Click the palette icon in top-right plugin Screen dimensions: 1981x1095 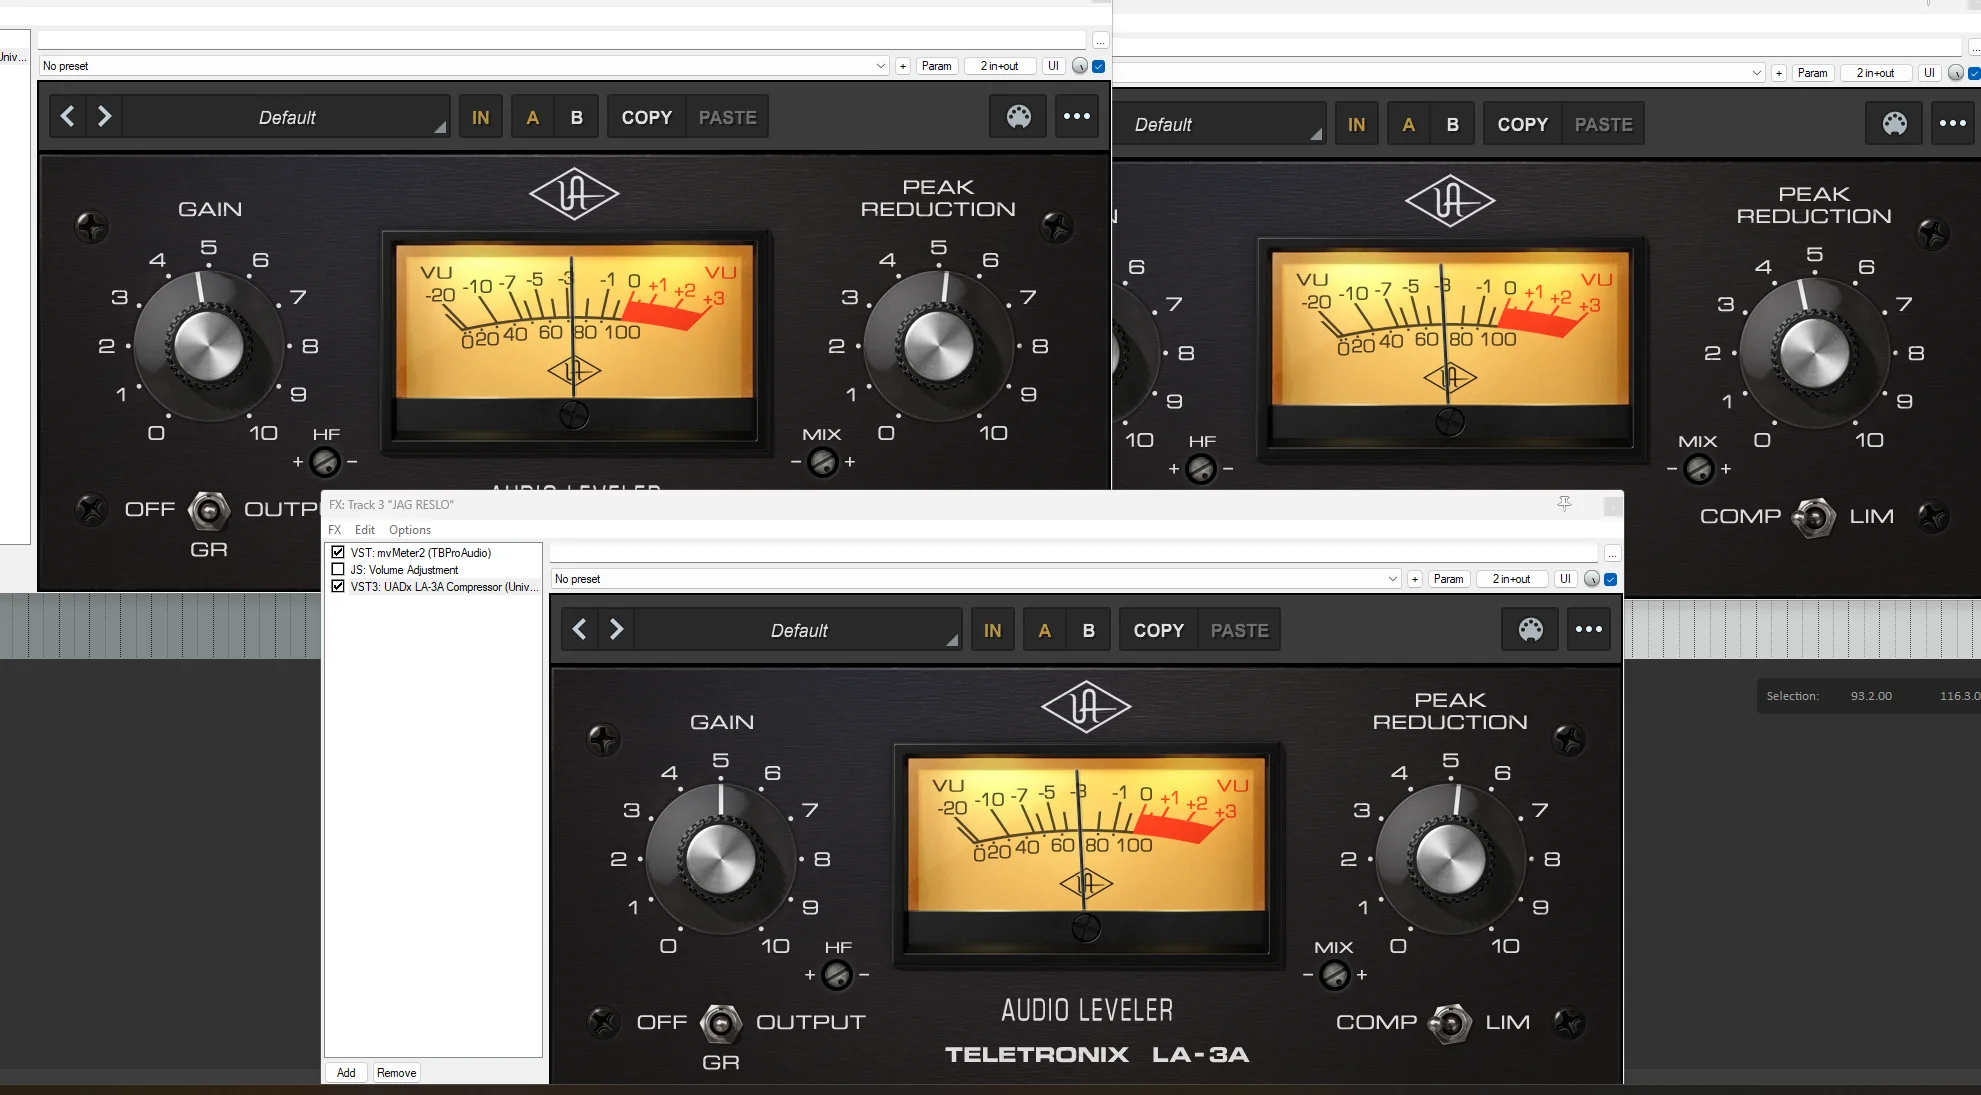coord(1894,124)
